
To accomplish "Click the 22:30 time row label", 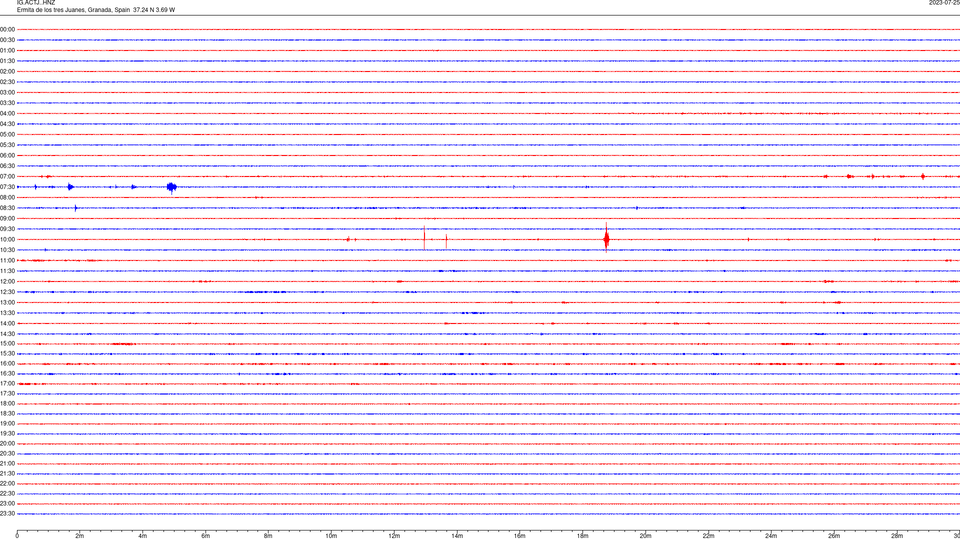I will (7, 493).
